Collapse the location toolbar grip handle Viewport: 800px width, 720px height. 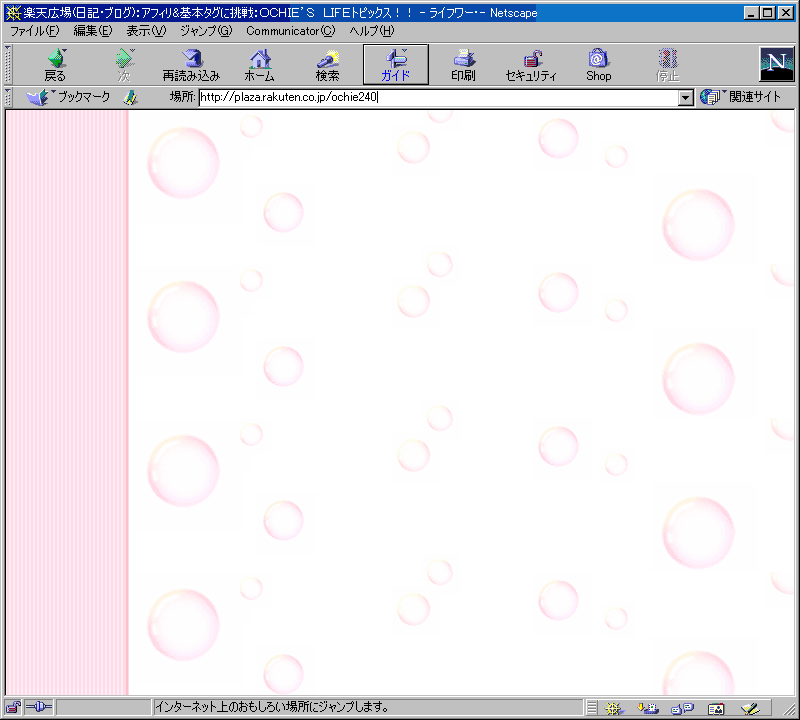8,97
